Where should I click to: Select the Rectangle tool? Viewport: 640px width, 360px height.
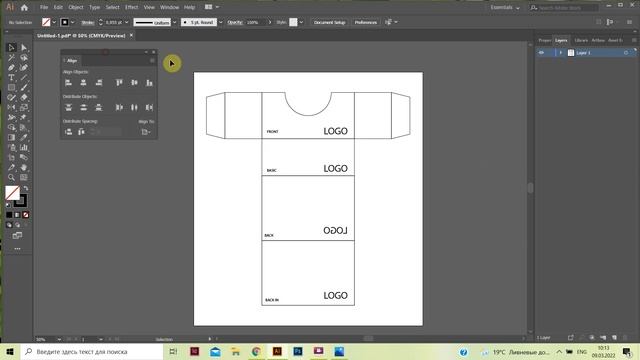coord(11,87)
